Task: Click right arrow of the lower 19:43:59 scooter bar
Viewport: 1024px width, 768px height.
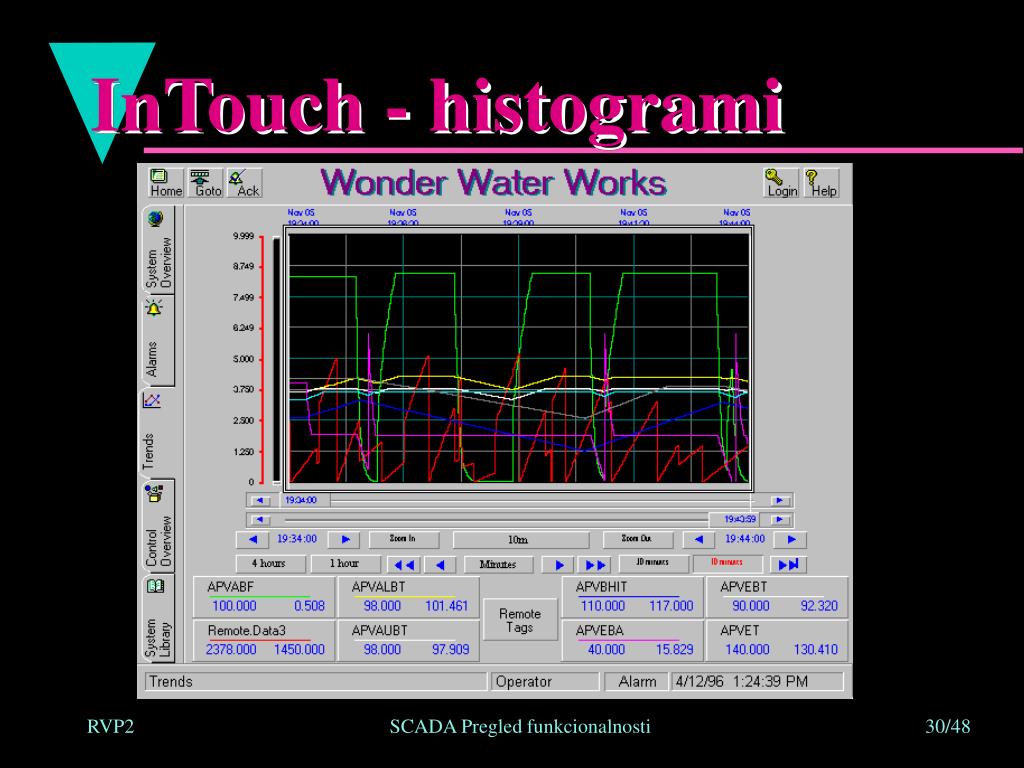Action: (x=779, y=520)
